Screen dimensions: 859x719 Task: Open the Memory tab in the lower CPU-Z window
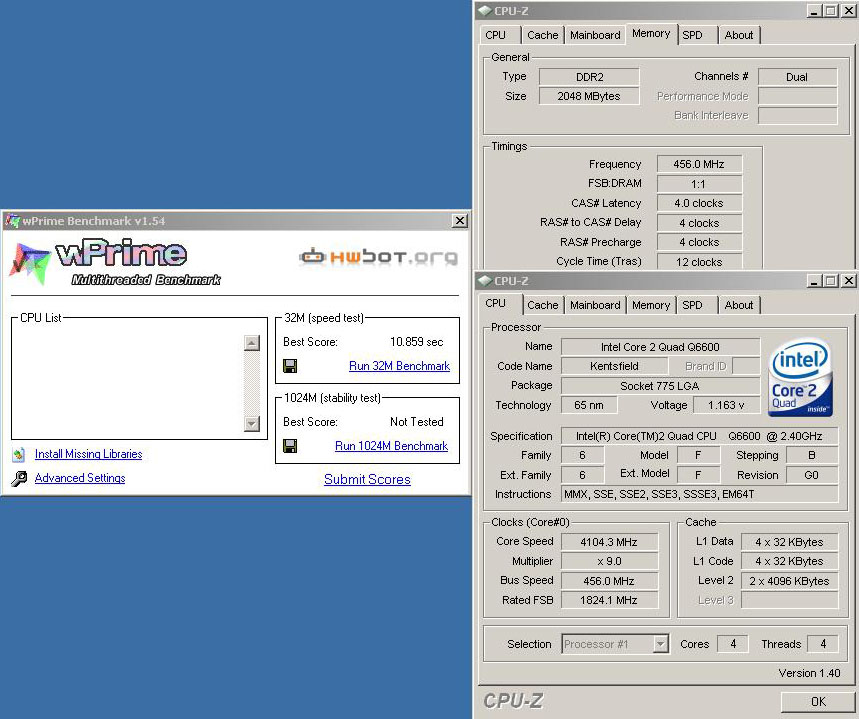pos(651,305)
